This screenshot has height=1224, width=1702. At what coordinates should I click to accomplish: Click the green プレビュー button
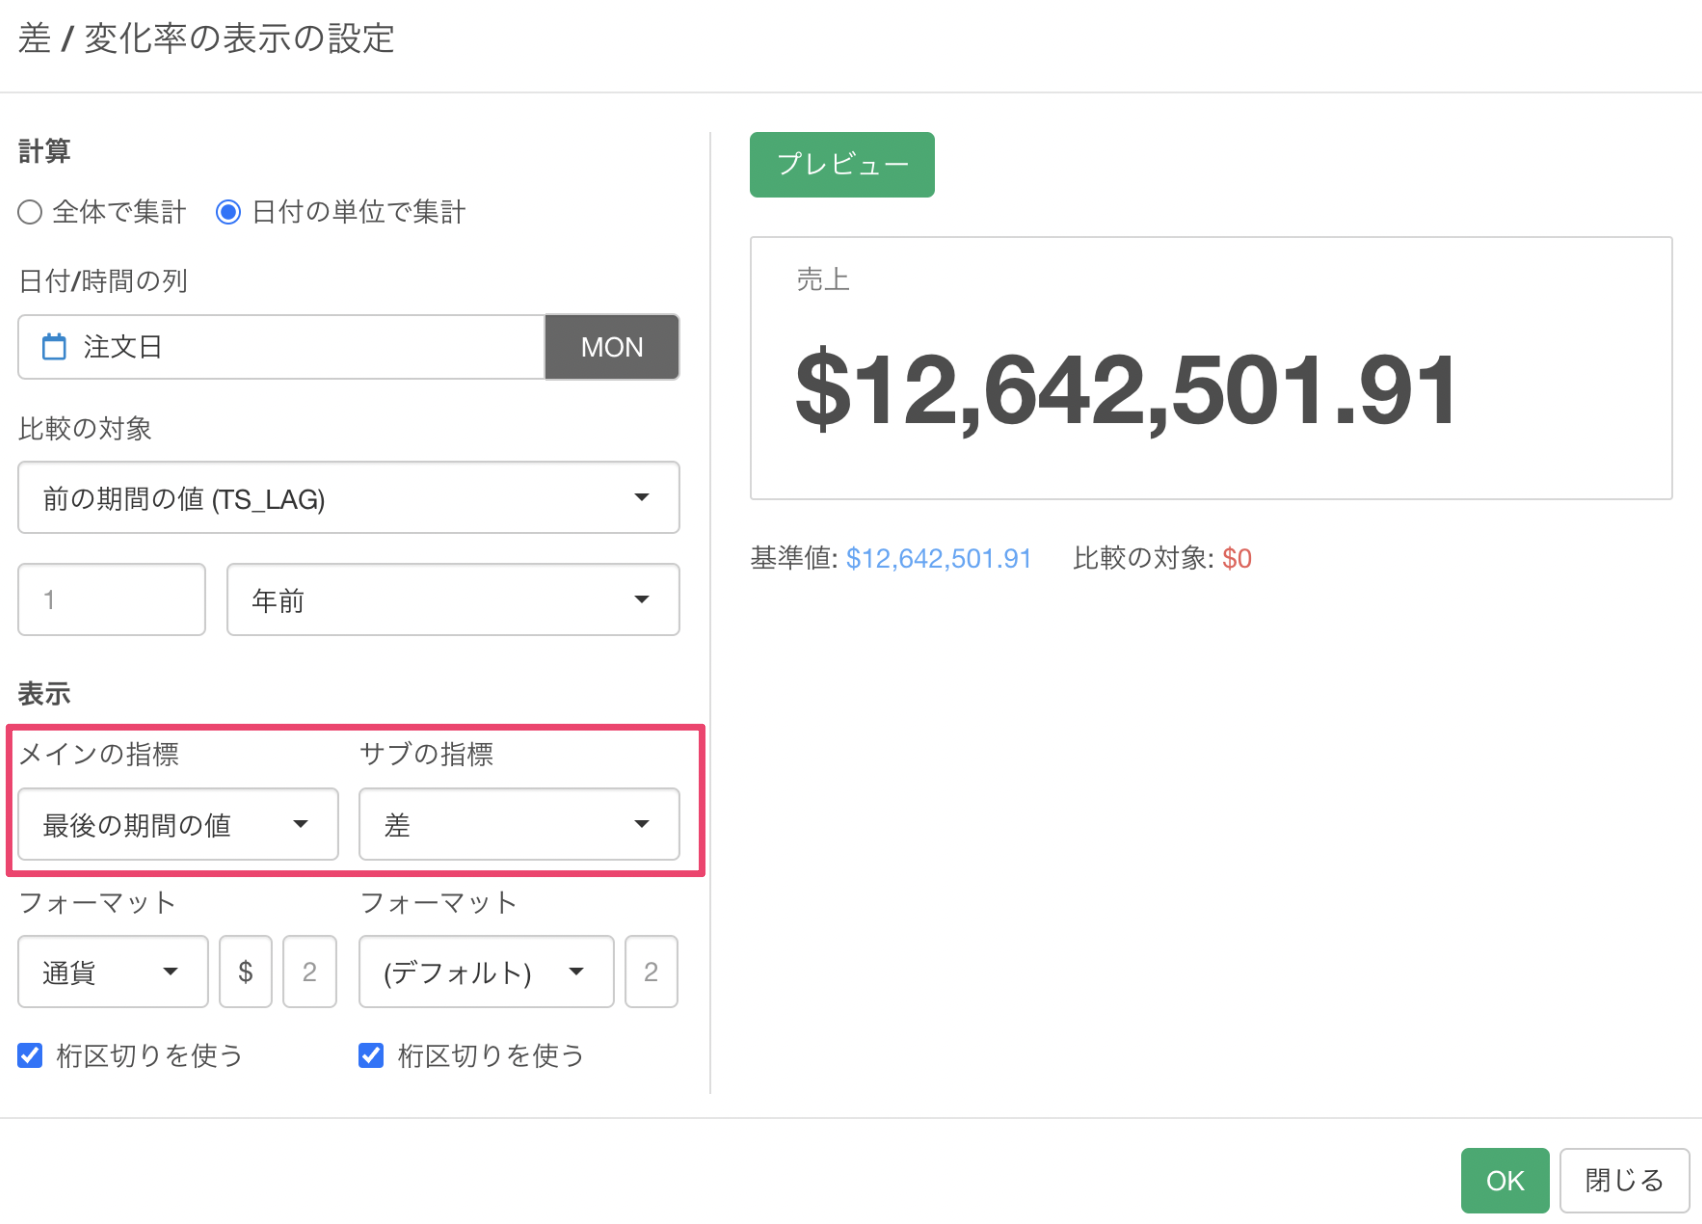coord(841,165)
